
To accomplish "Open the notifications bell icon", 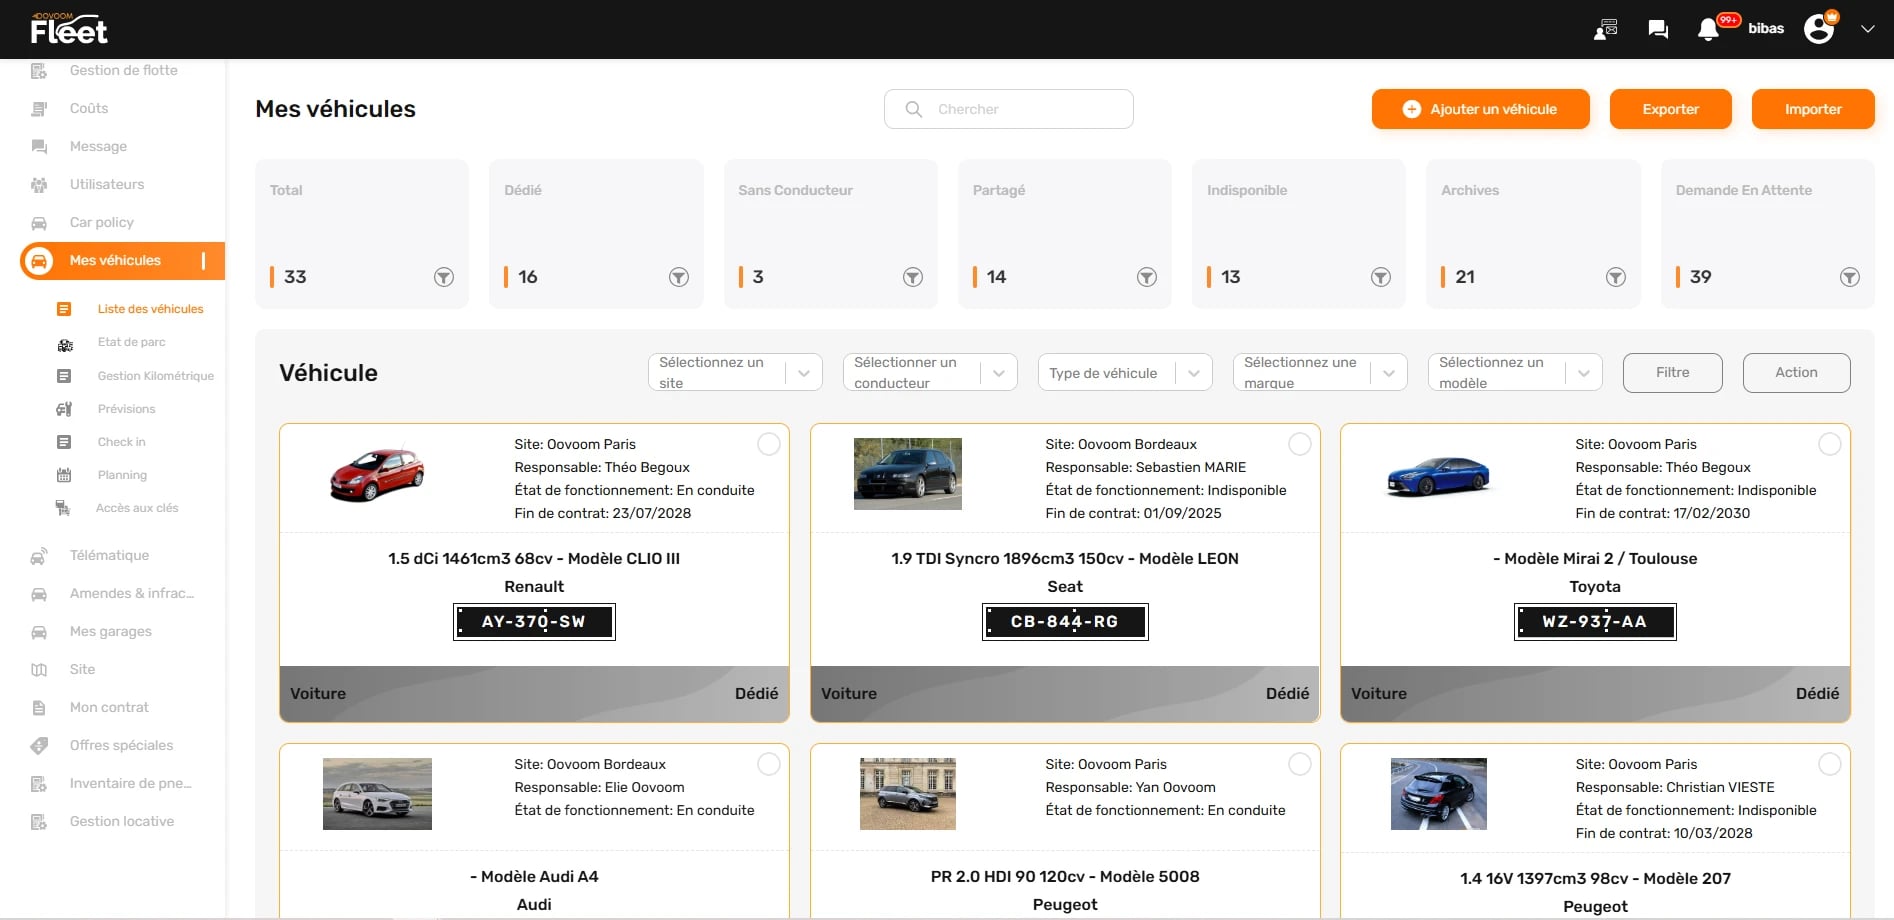I will (x=1708, y=30).
